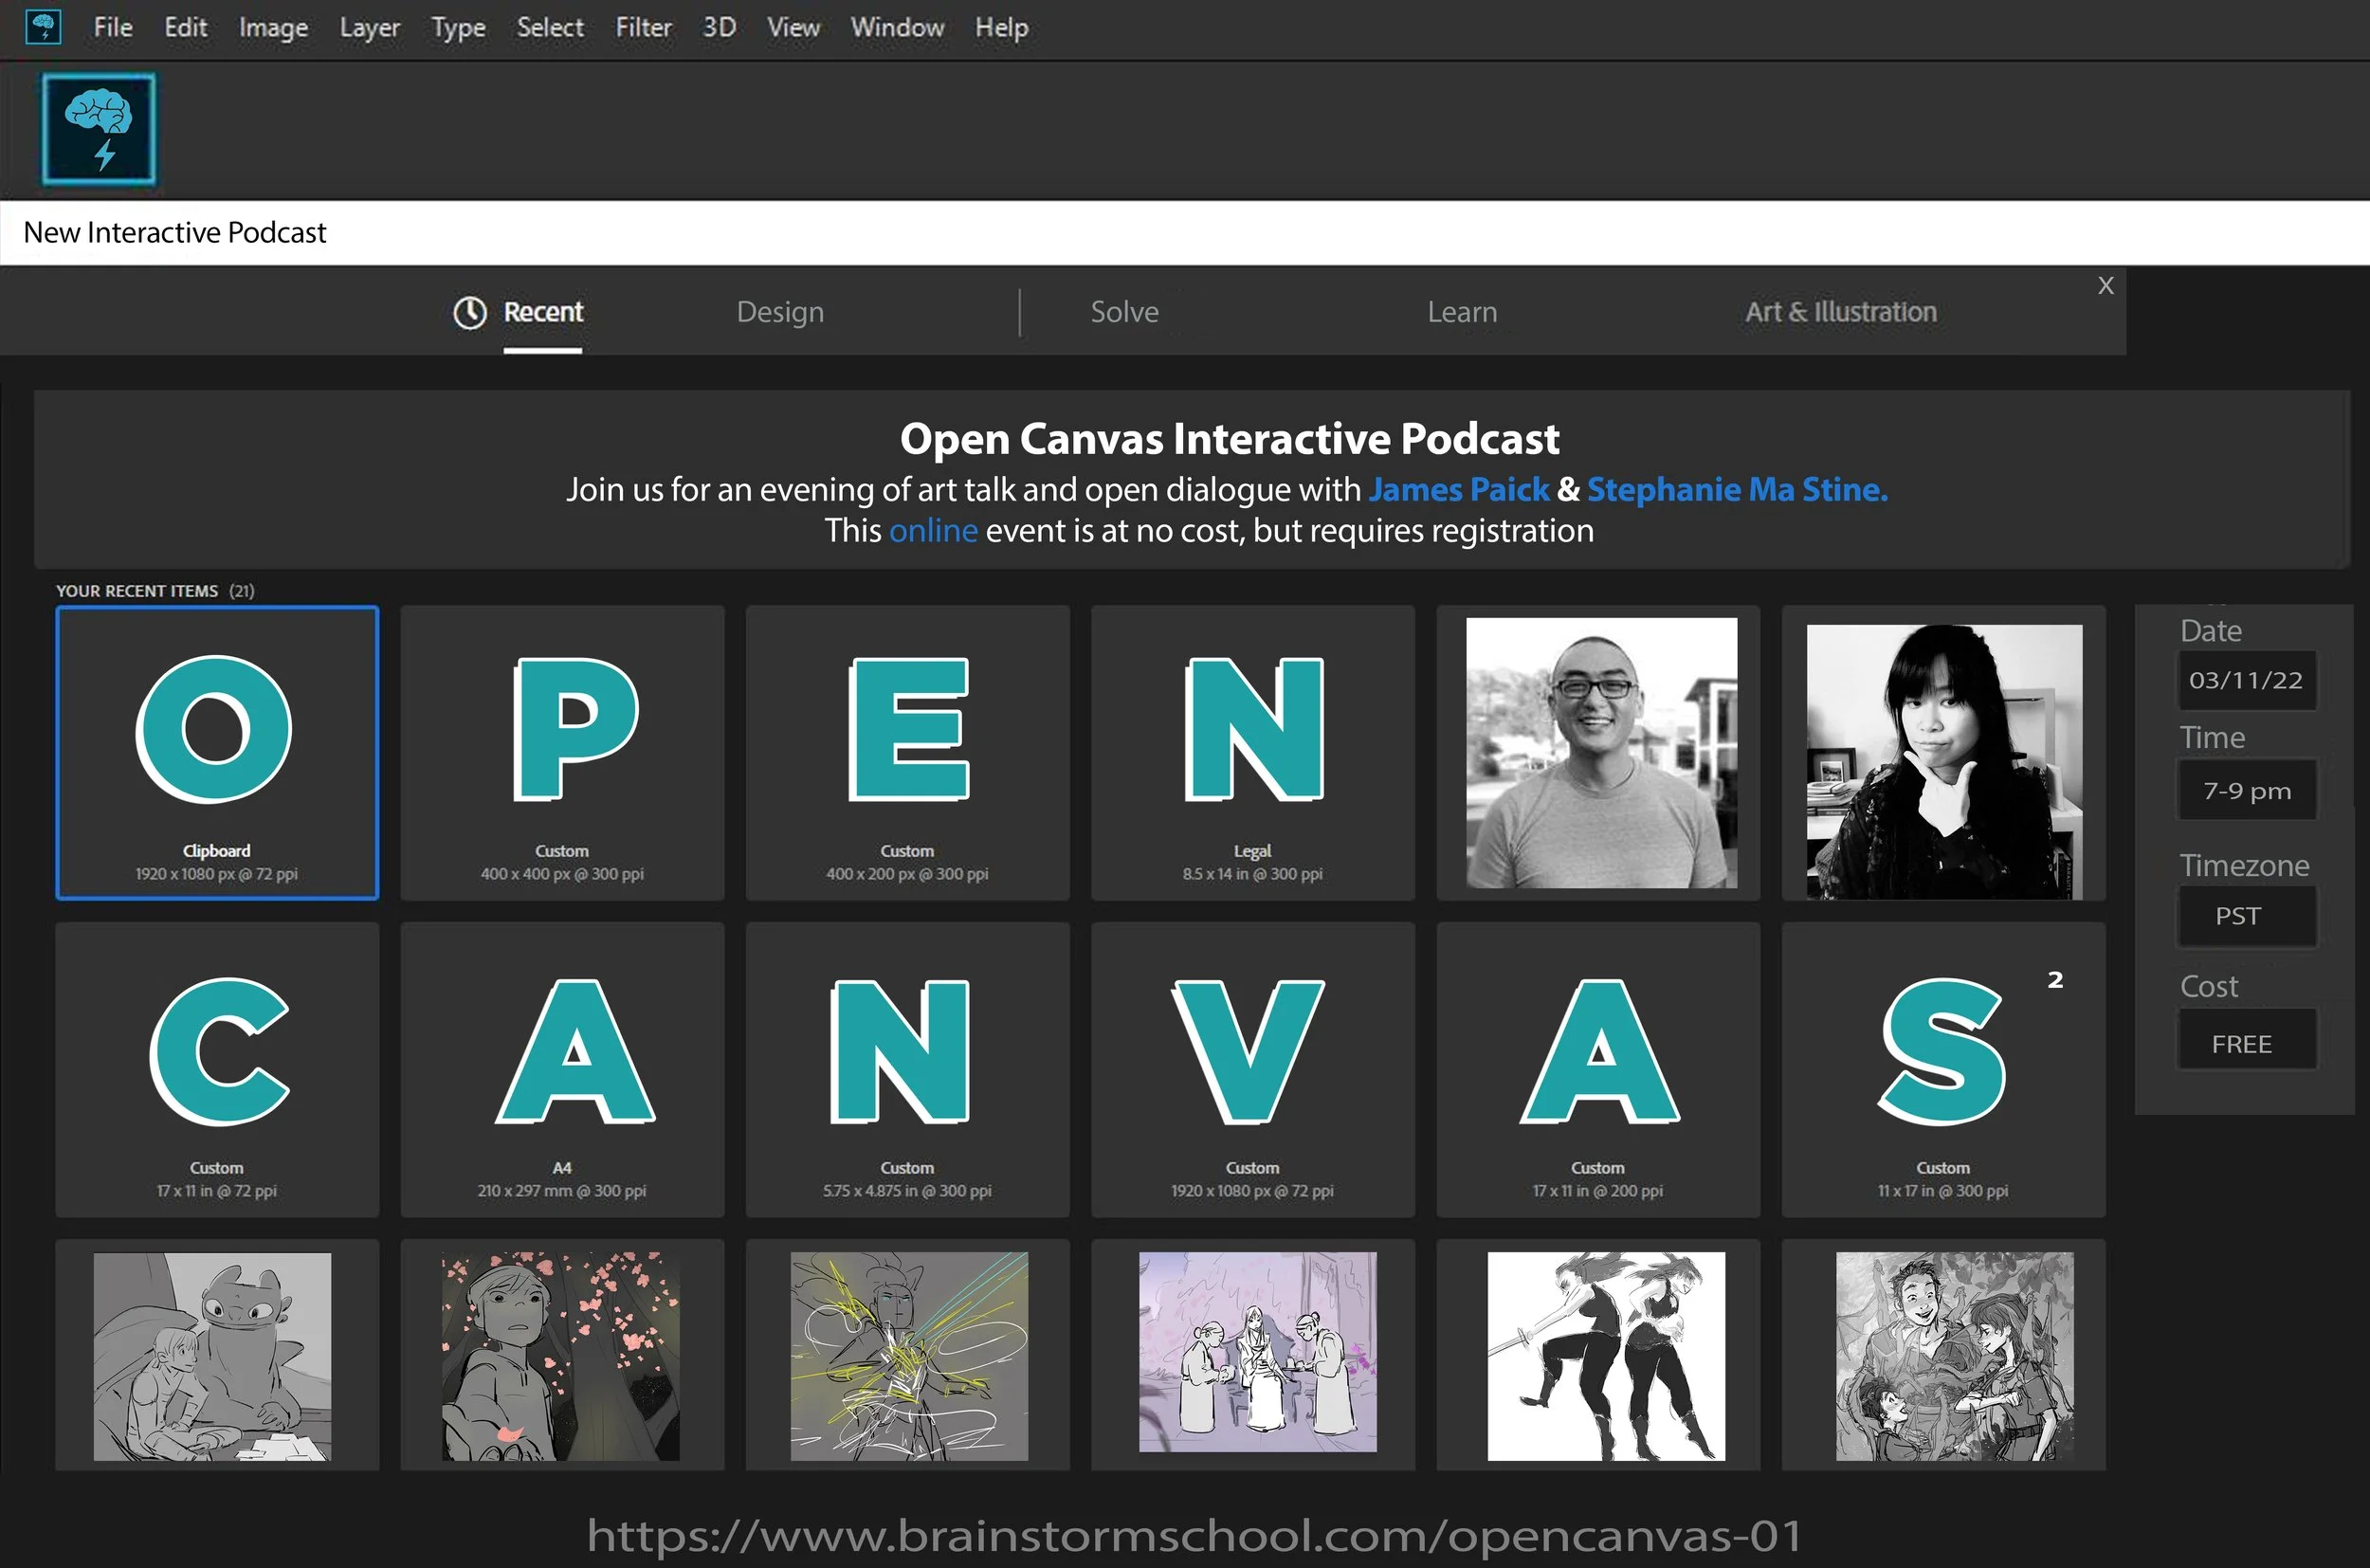Viewport: 2370px width, 1568px height.
Task: Switch to the Art & Illustration tab
Action: [x=1840, y=312]
